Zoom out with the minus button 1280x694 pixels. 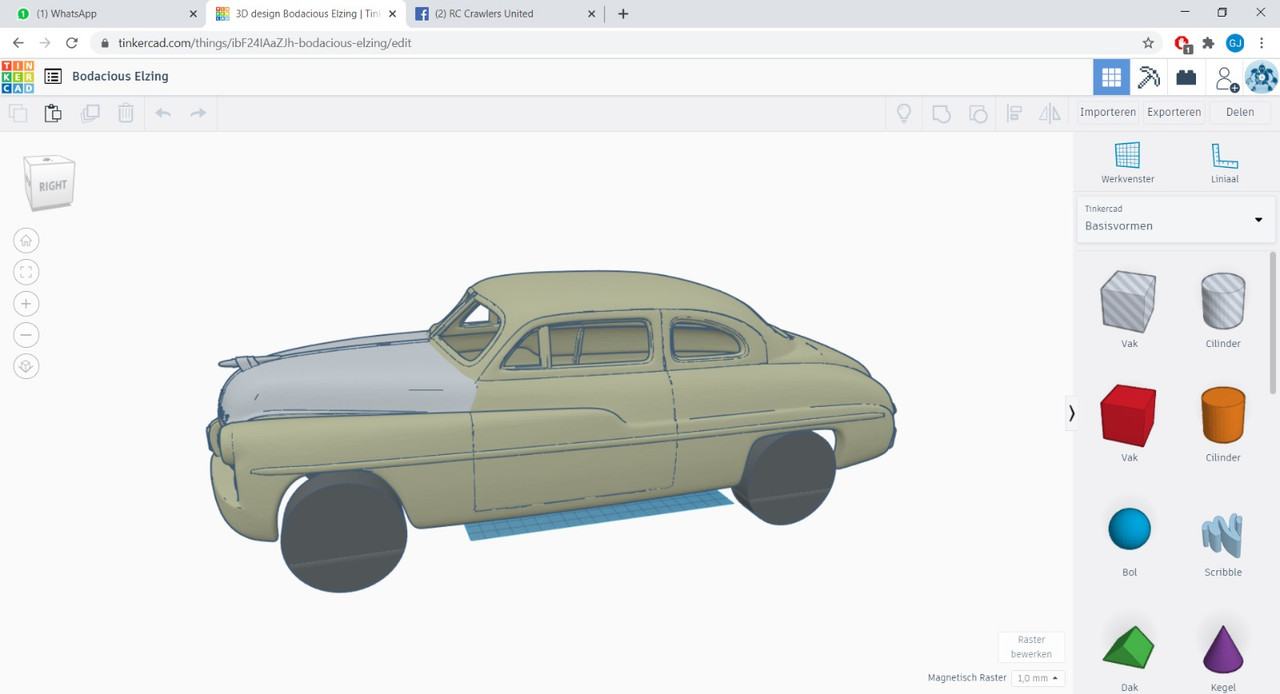pyautogui.click(x=27, y=335)
